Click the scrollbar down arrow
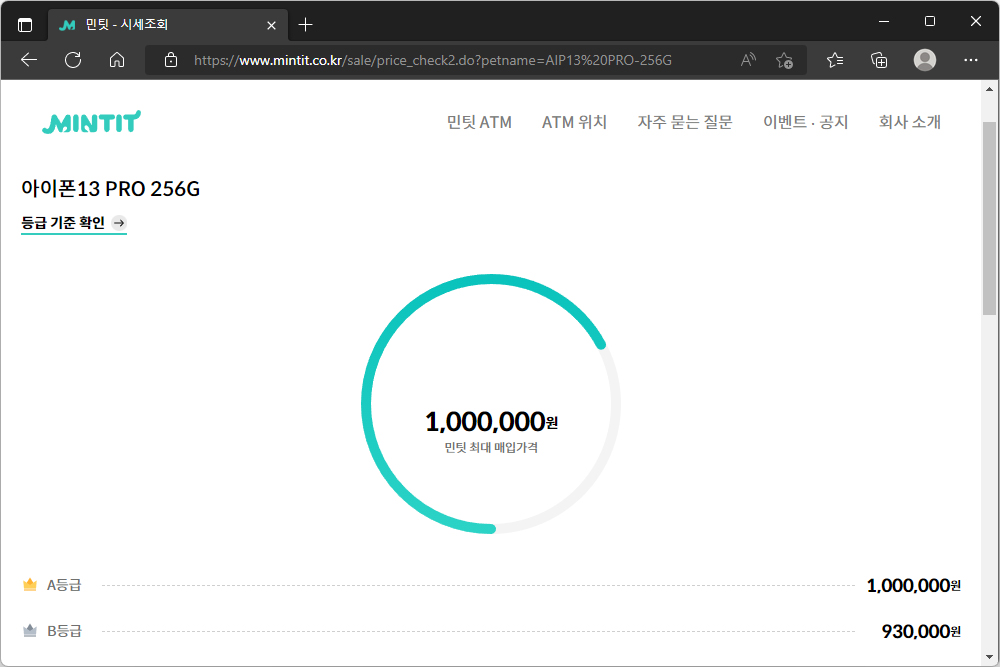 point(989,657)
